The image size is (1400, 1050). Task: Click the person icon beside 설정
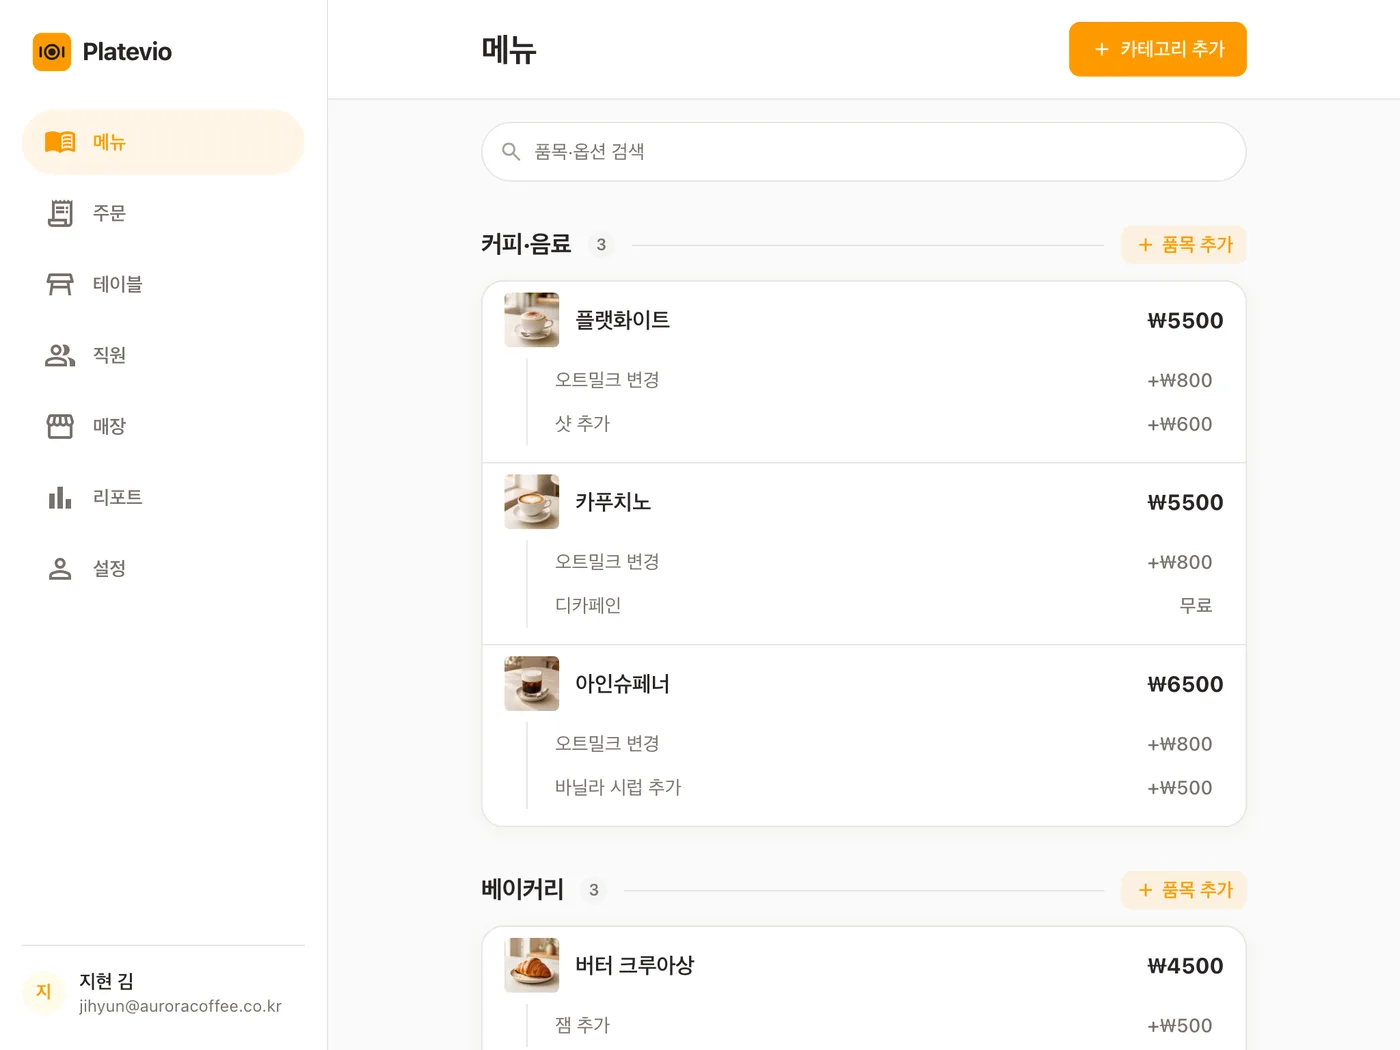[60, 568]
